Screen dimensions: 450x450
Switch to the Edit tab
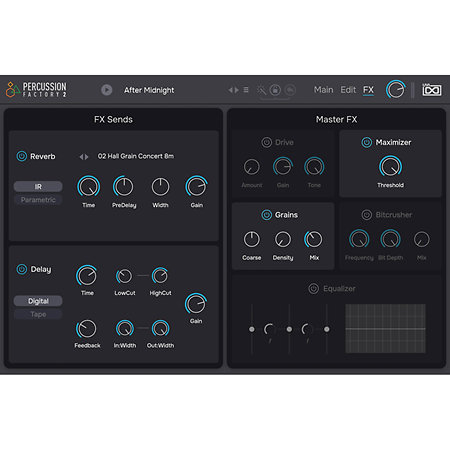click(348, 90)
